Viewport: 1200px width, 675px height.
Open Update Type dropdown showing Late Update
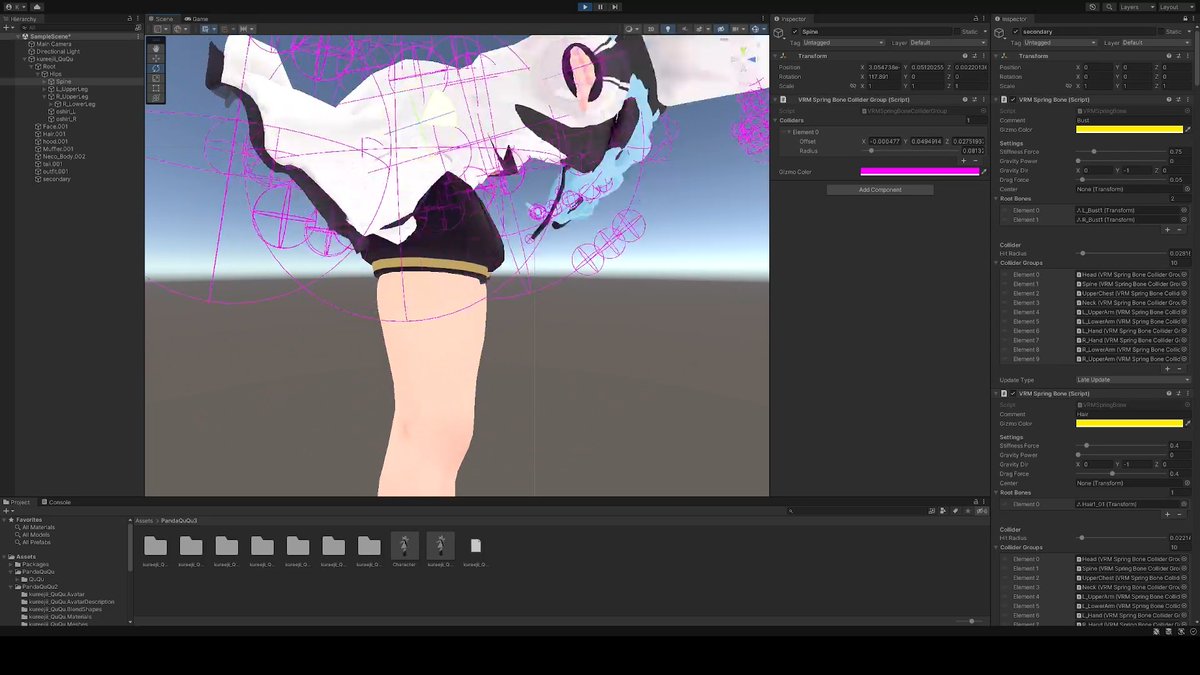1133,380
